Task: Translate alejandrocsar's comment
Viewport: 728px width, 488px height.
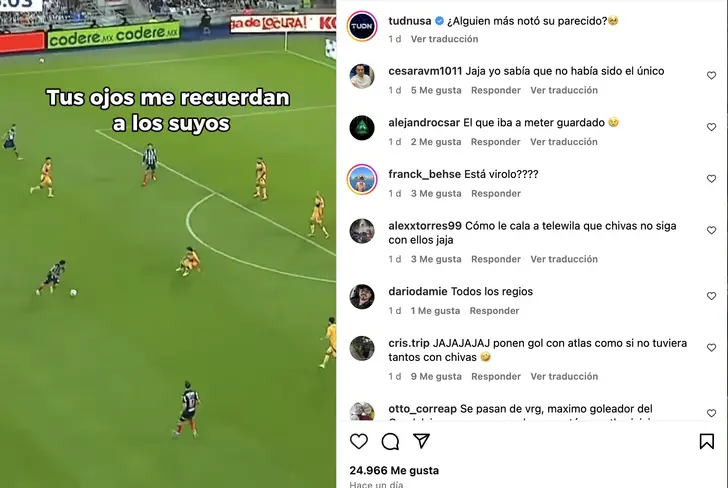Action: (x=564, y=142)
